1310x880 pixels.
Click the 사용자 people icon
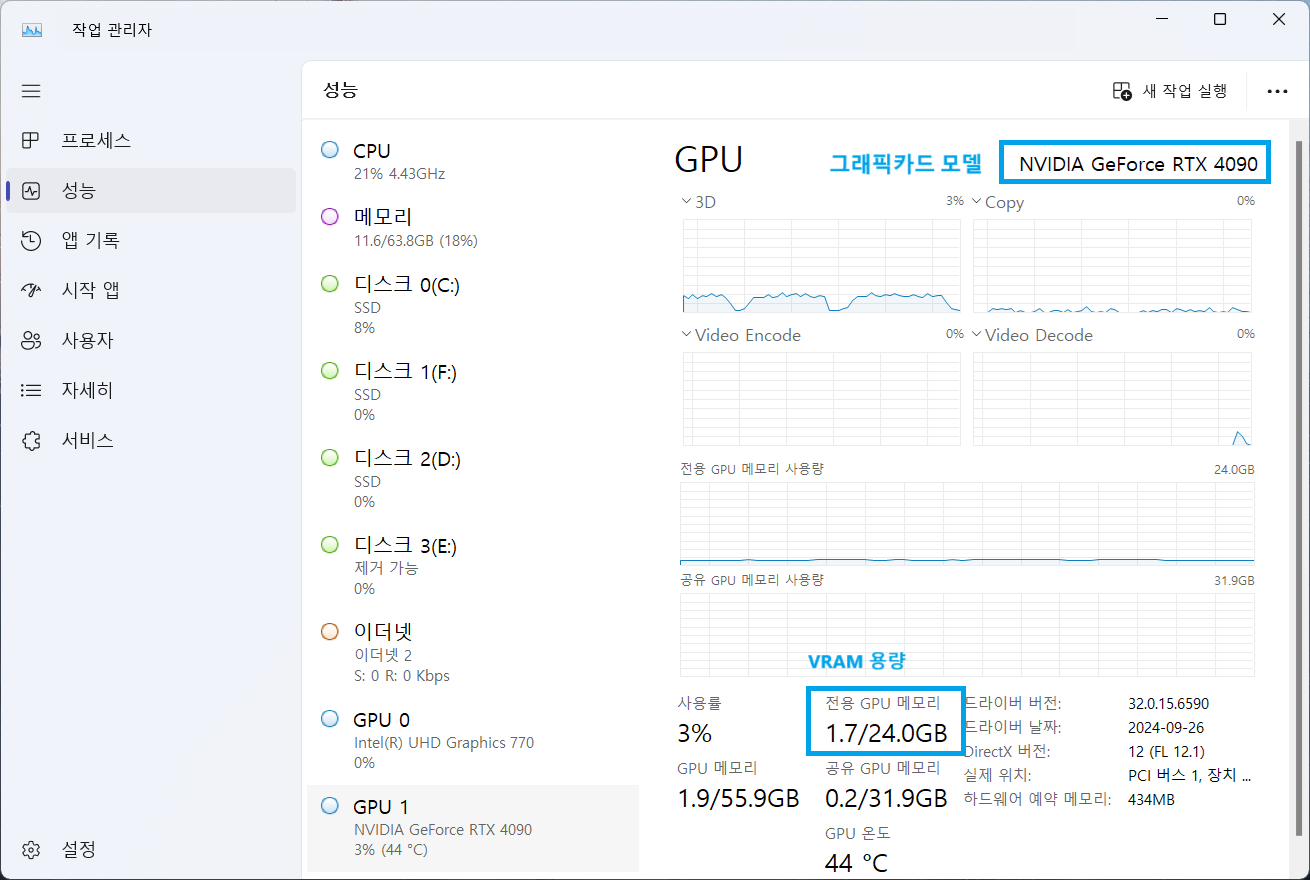[x=31, y=340]
